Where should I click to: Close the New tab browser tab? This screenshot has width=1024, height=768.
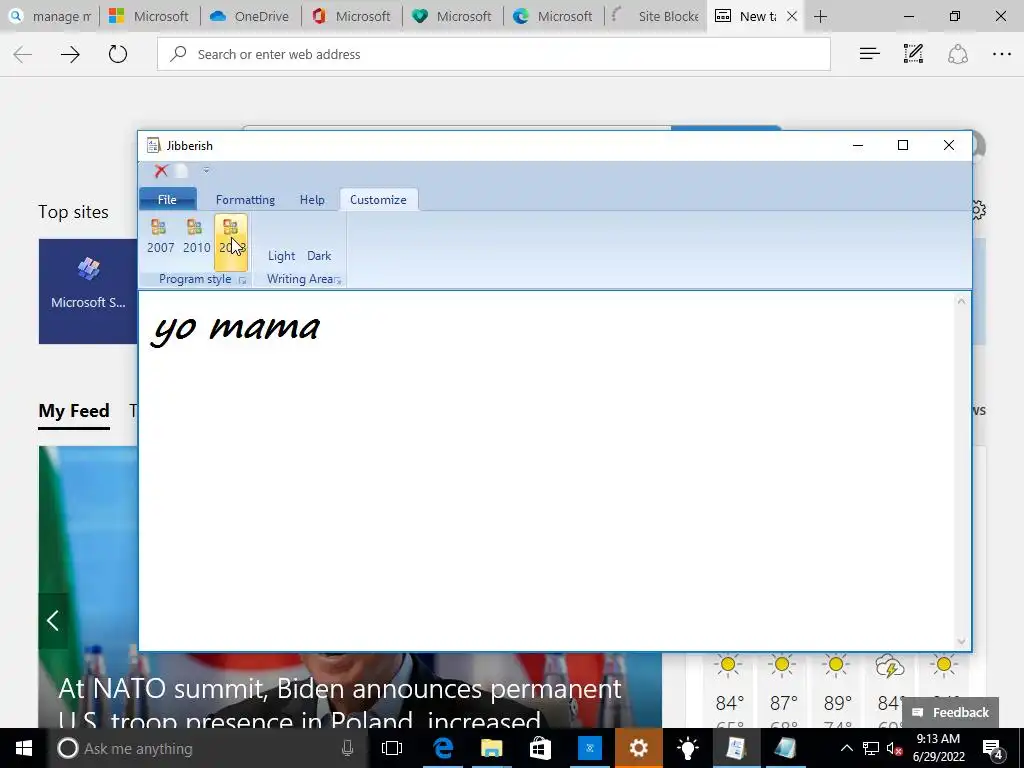tap(792, 16)
